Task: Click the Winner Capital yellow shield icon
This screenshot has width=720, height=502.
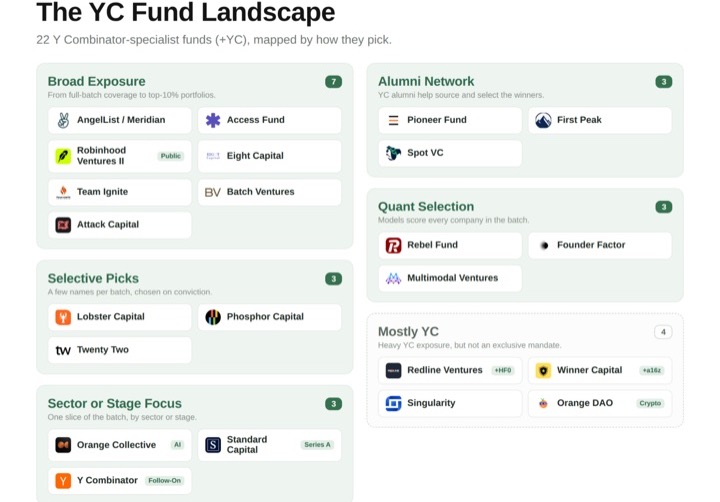Action: [543, 370]
